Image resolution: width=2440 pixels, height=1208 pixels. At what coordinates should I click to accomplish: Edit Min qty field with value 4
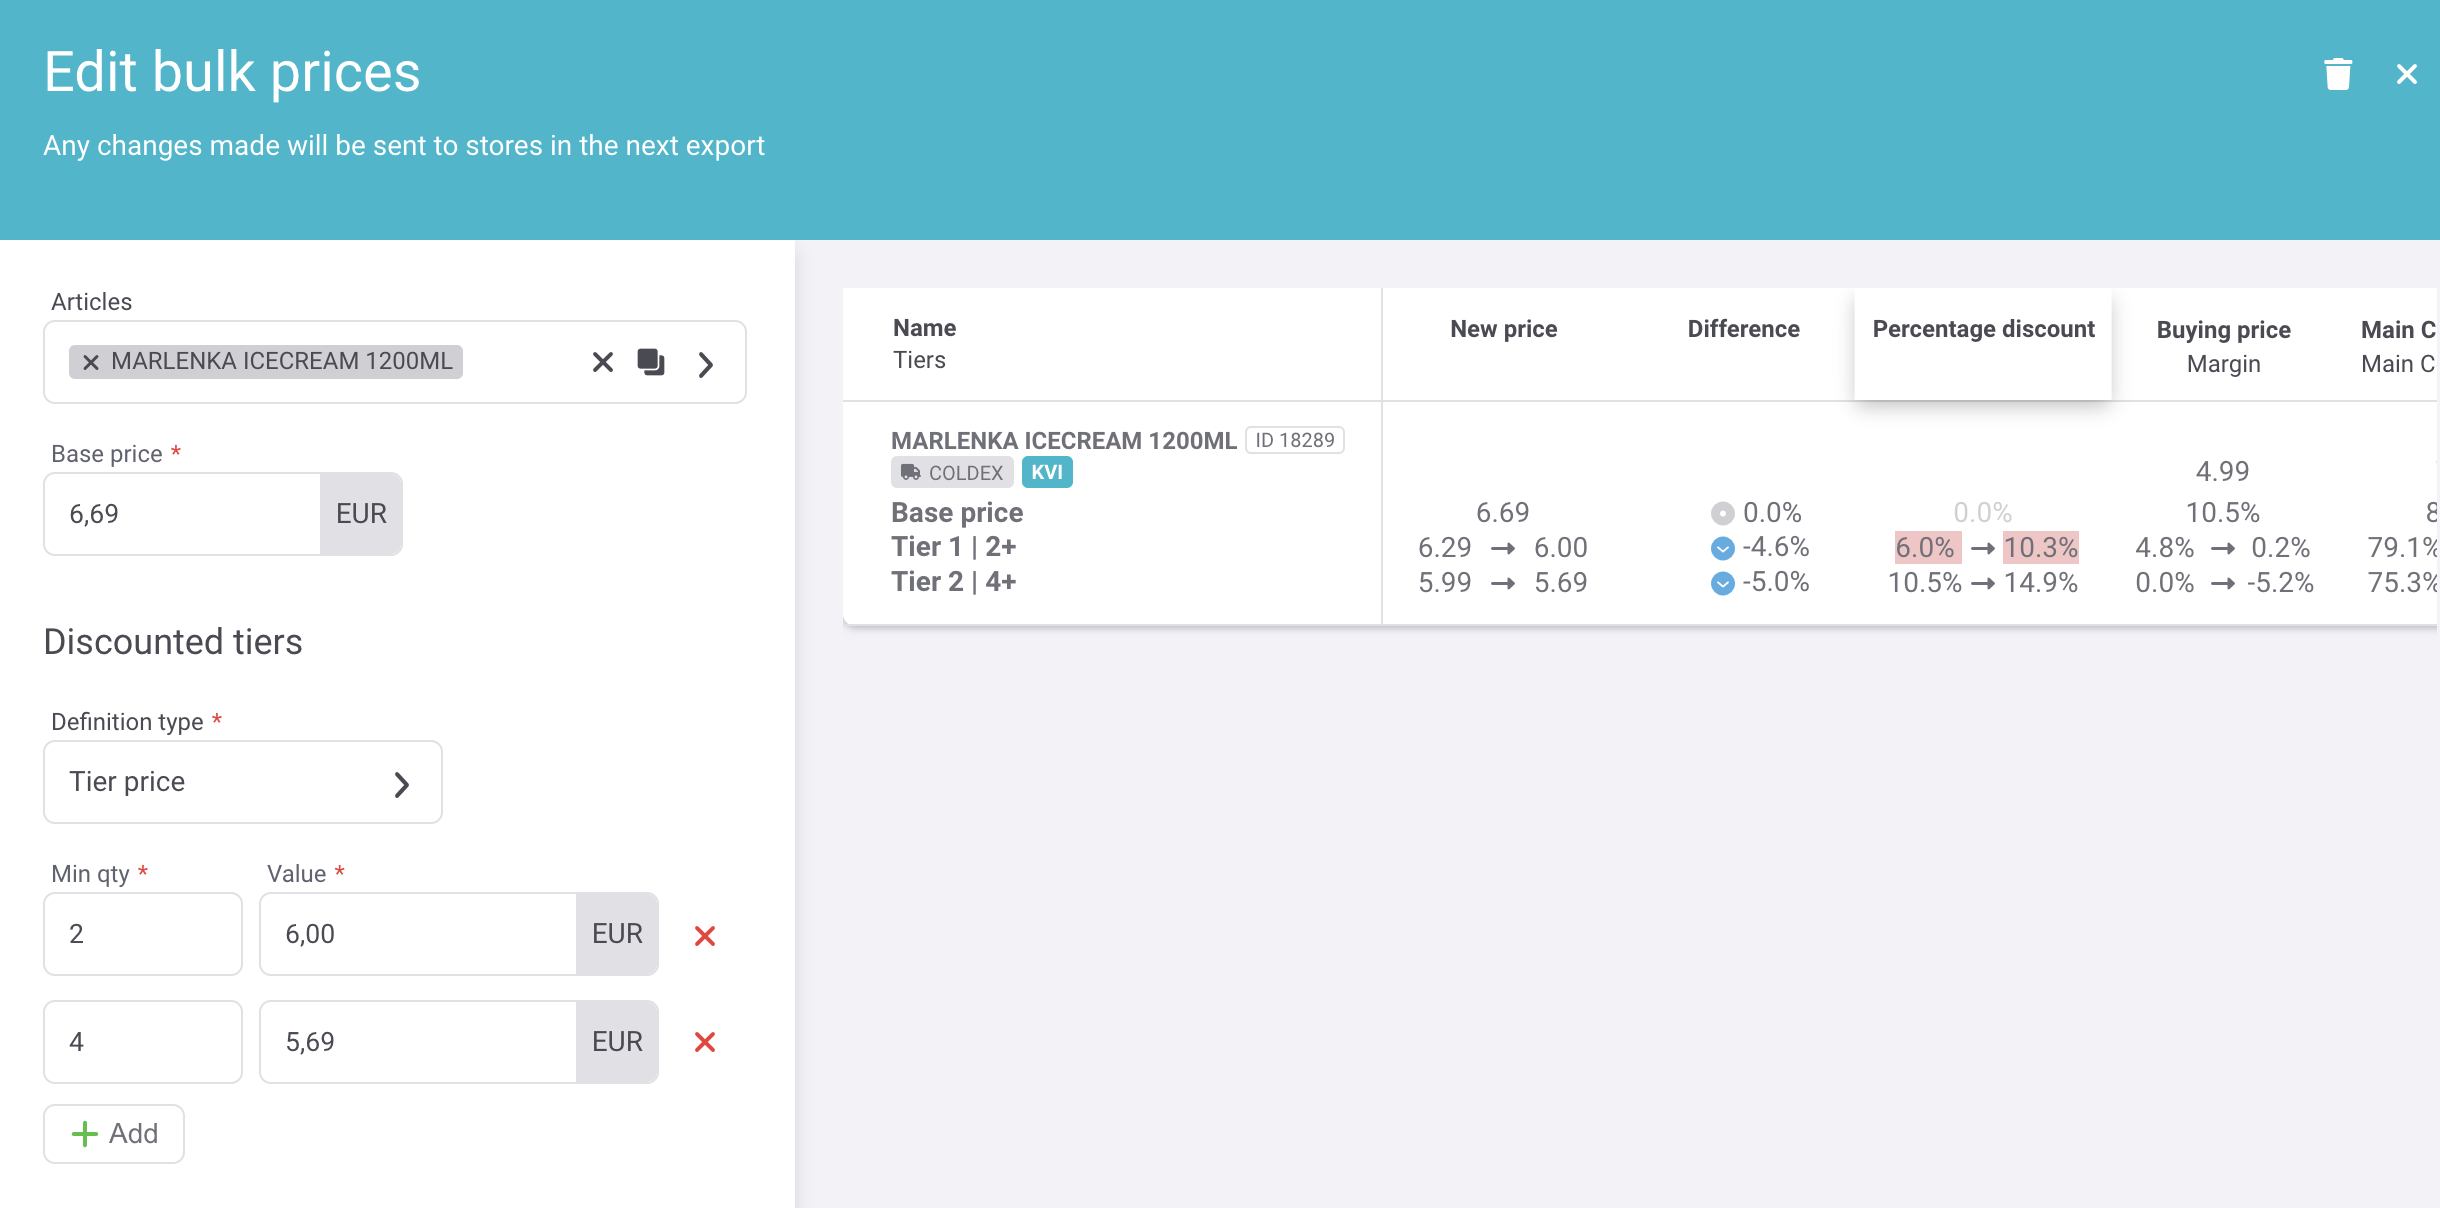[x=143, y=1042]
